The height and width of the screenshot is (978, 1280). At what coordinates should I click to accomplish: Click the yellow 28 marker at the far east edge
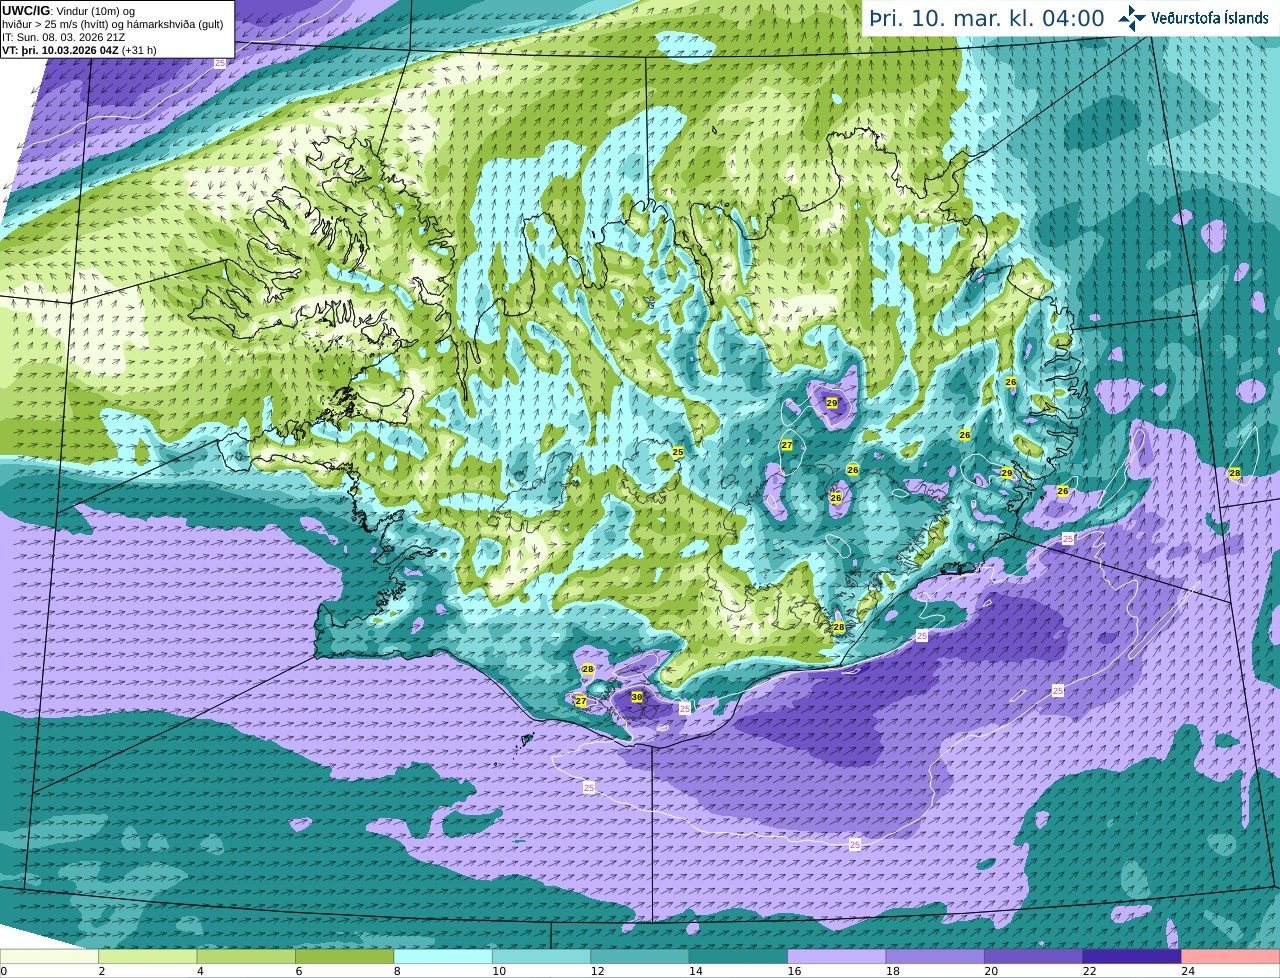[x=1235, y=473]
